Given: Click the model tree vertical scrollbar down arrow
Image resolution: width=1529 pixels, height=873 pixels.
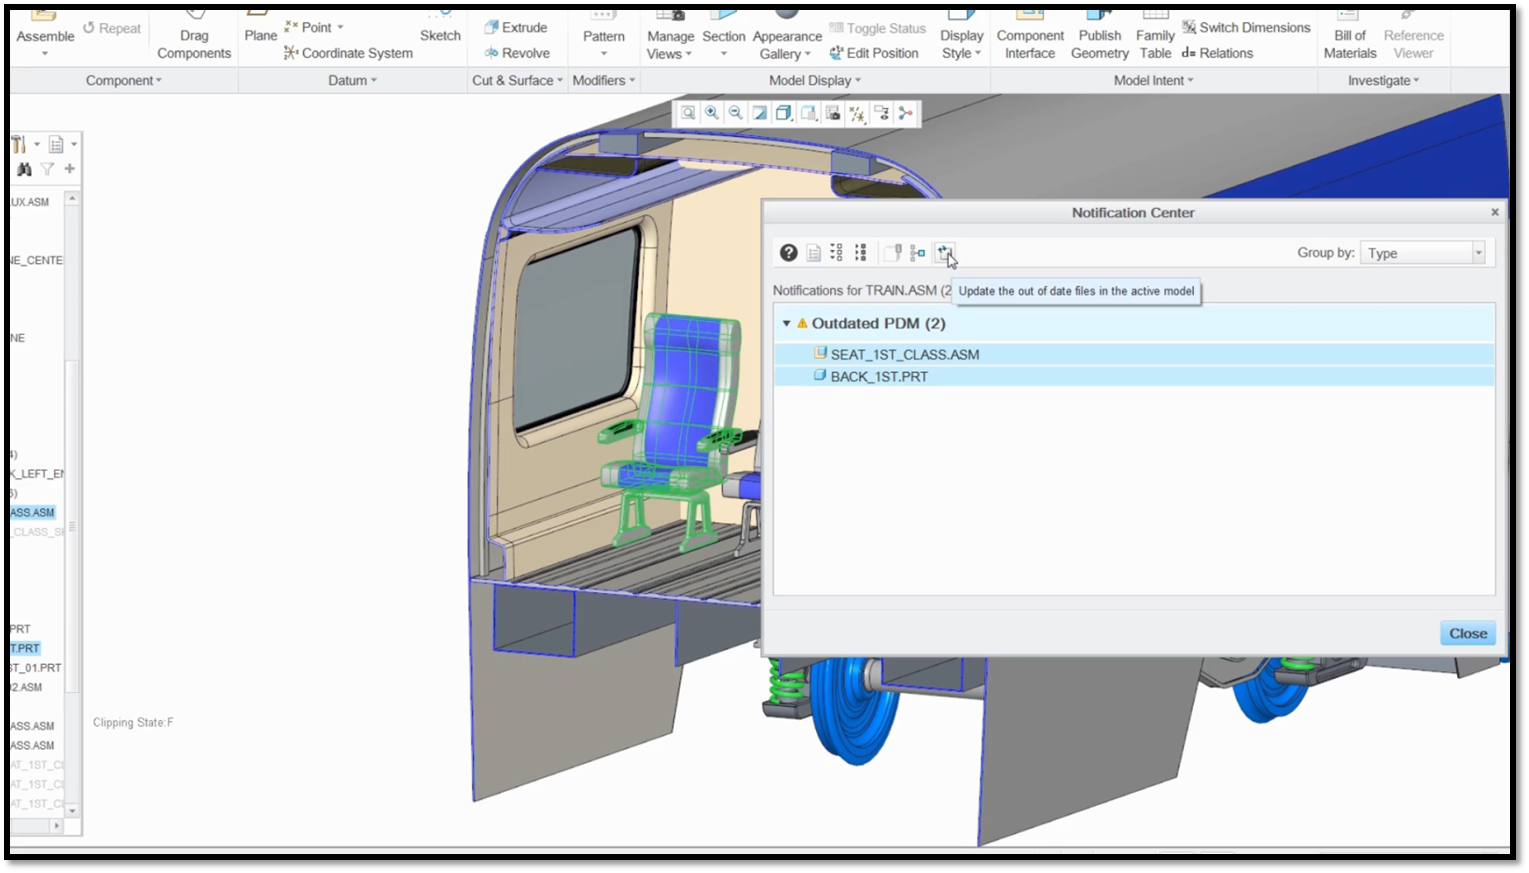Looking at the screenshot, I should 72,810.
